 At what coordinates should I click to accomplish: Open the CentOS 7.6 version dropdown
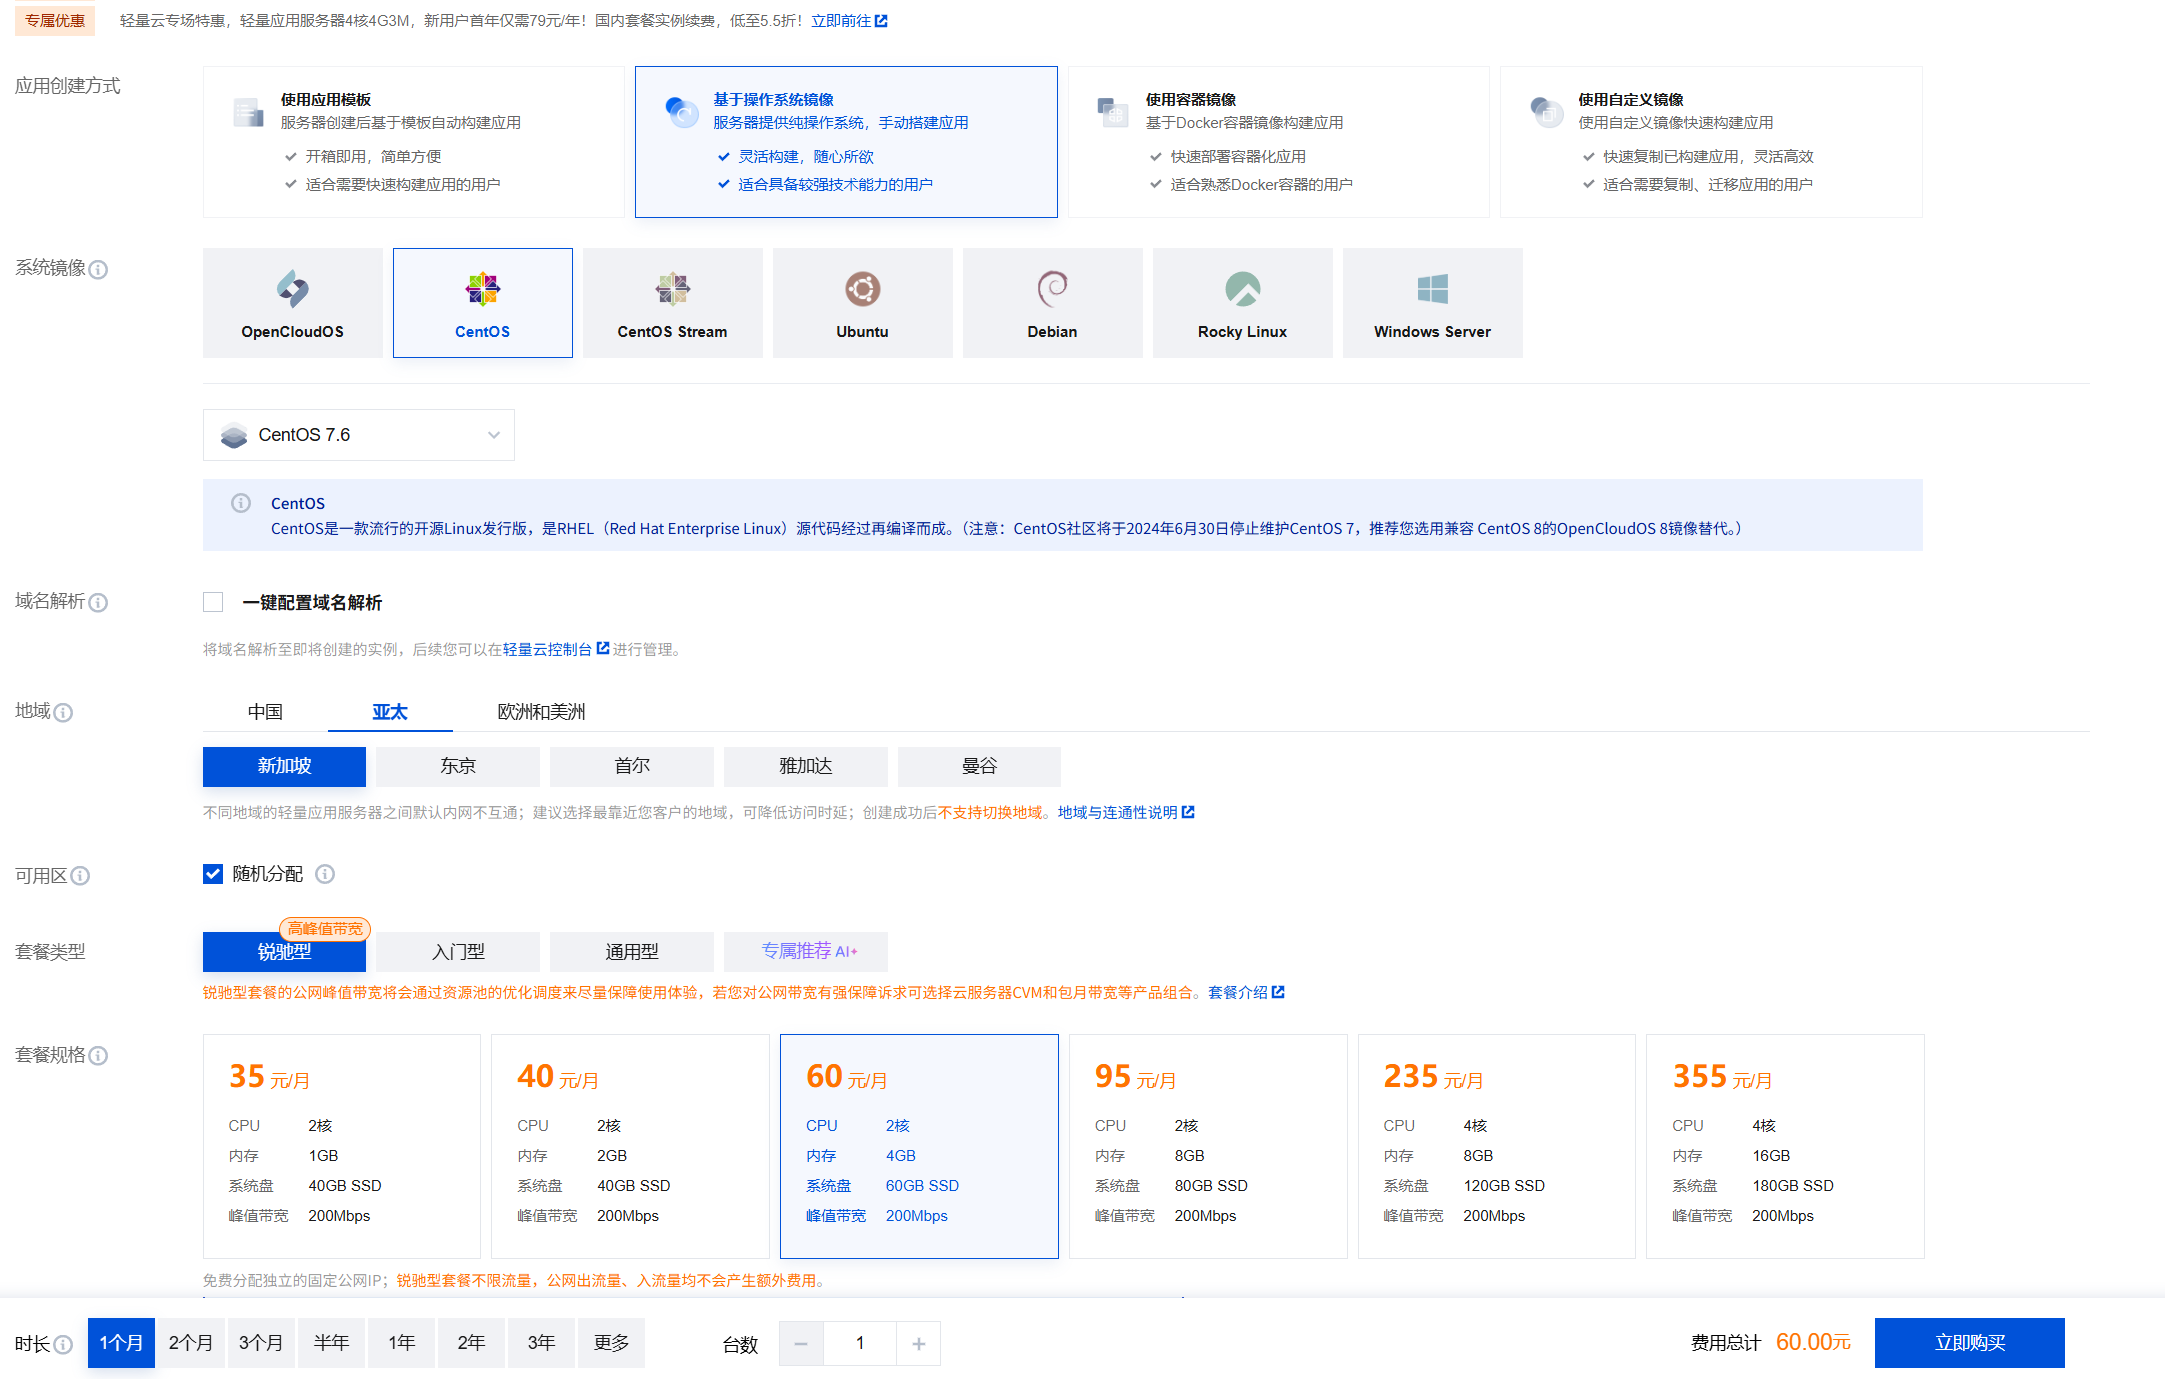358,435
